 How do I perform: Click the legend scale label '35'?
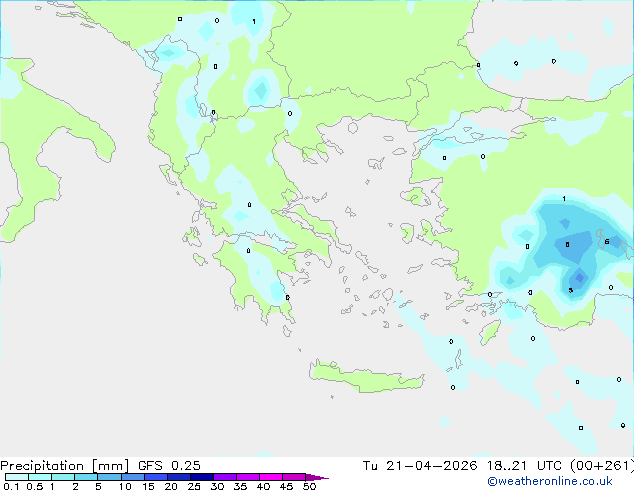point(240,486)
